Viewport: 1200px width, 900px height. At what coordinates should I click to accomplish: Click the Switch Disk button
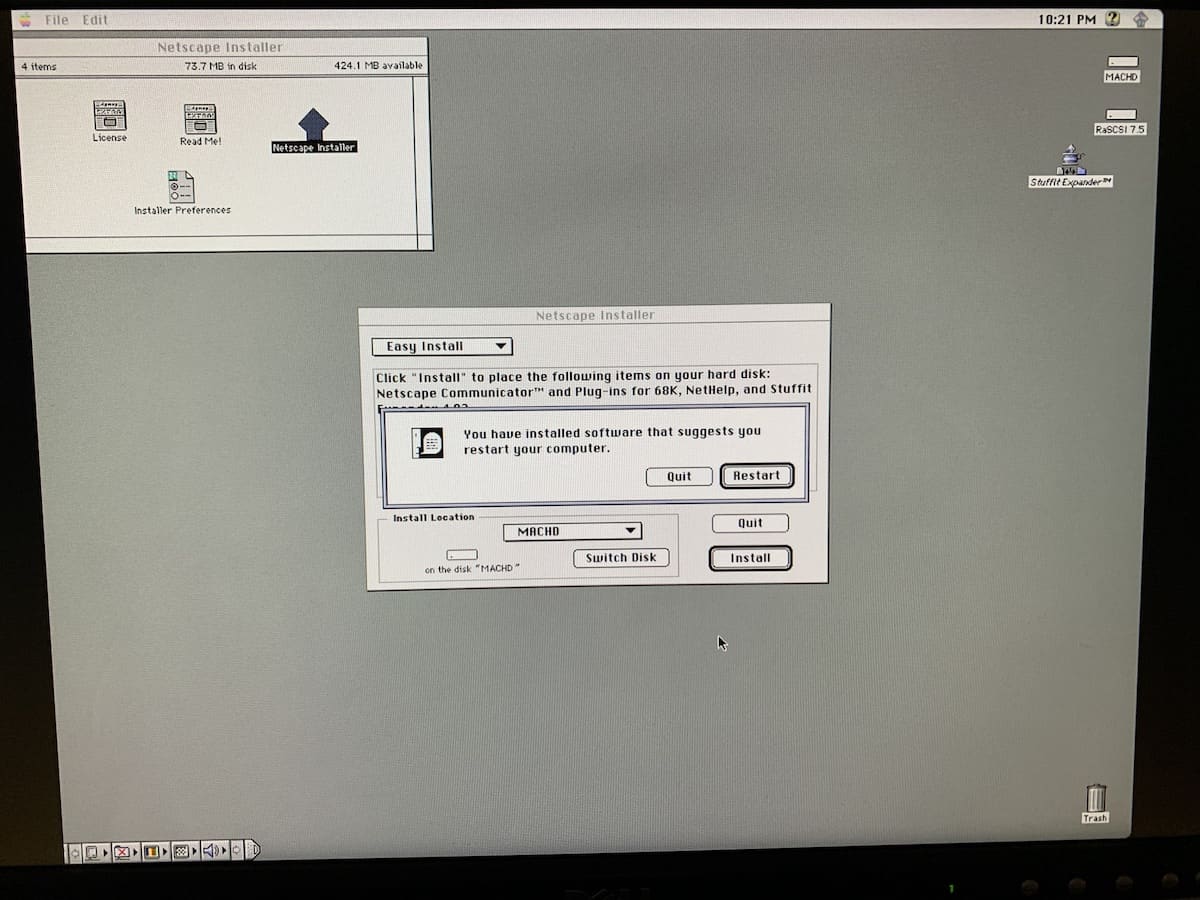(x=621, y=558)
